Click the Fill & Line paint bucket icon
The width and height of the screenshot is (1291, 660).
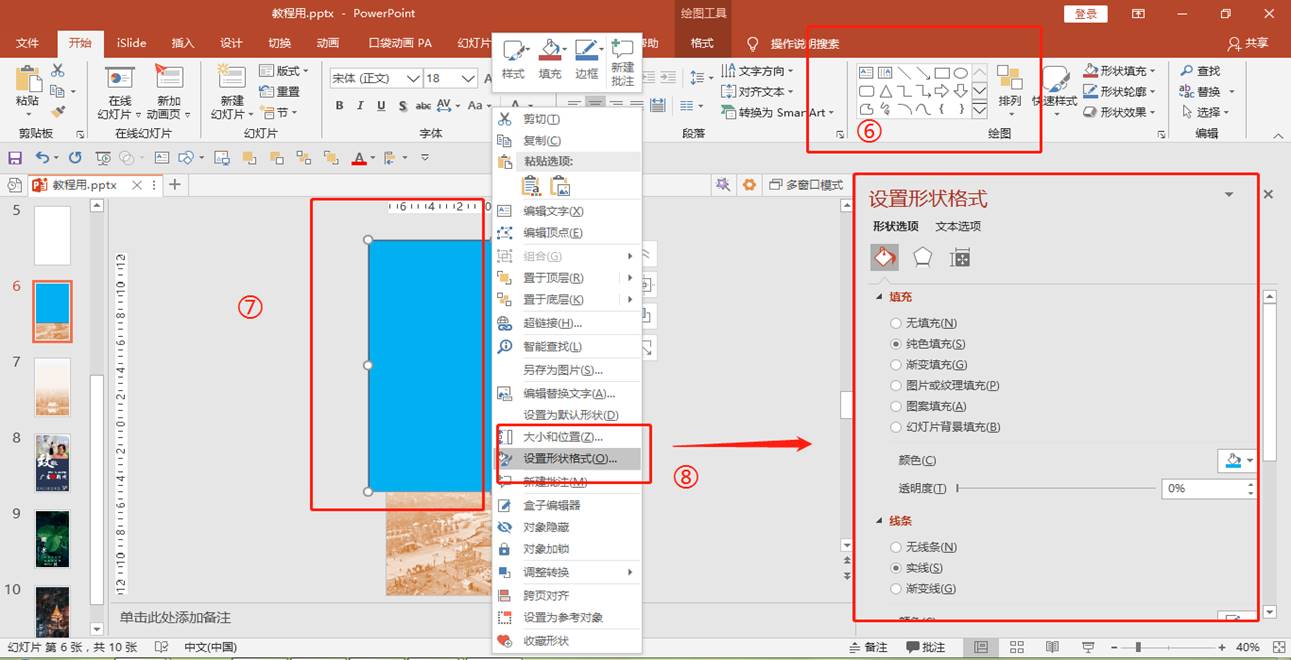884,258
